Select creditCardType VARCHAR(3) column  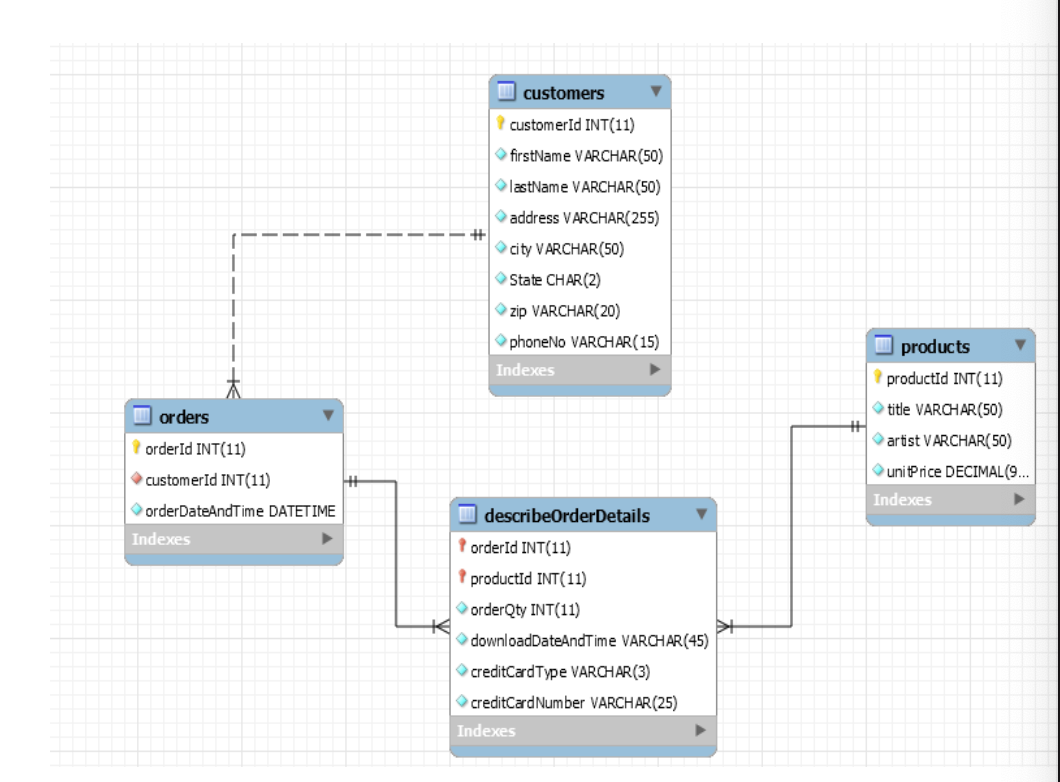pos(583,672)
